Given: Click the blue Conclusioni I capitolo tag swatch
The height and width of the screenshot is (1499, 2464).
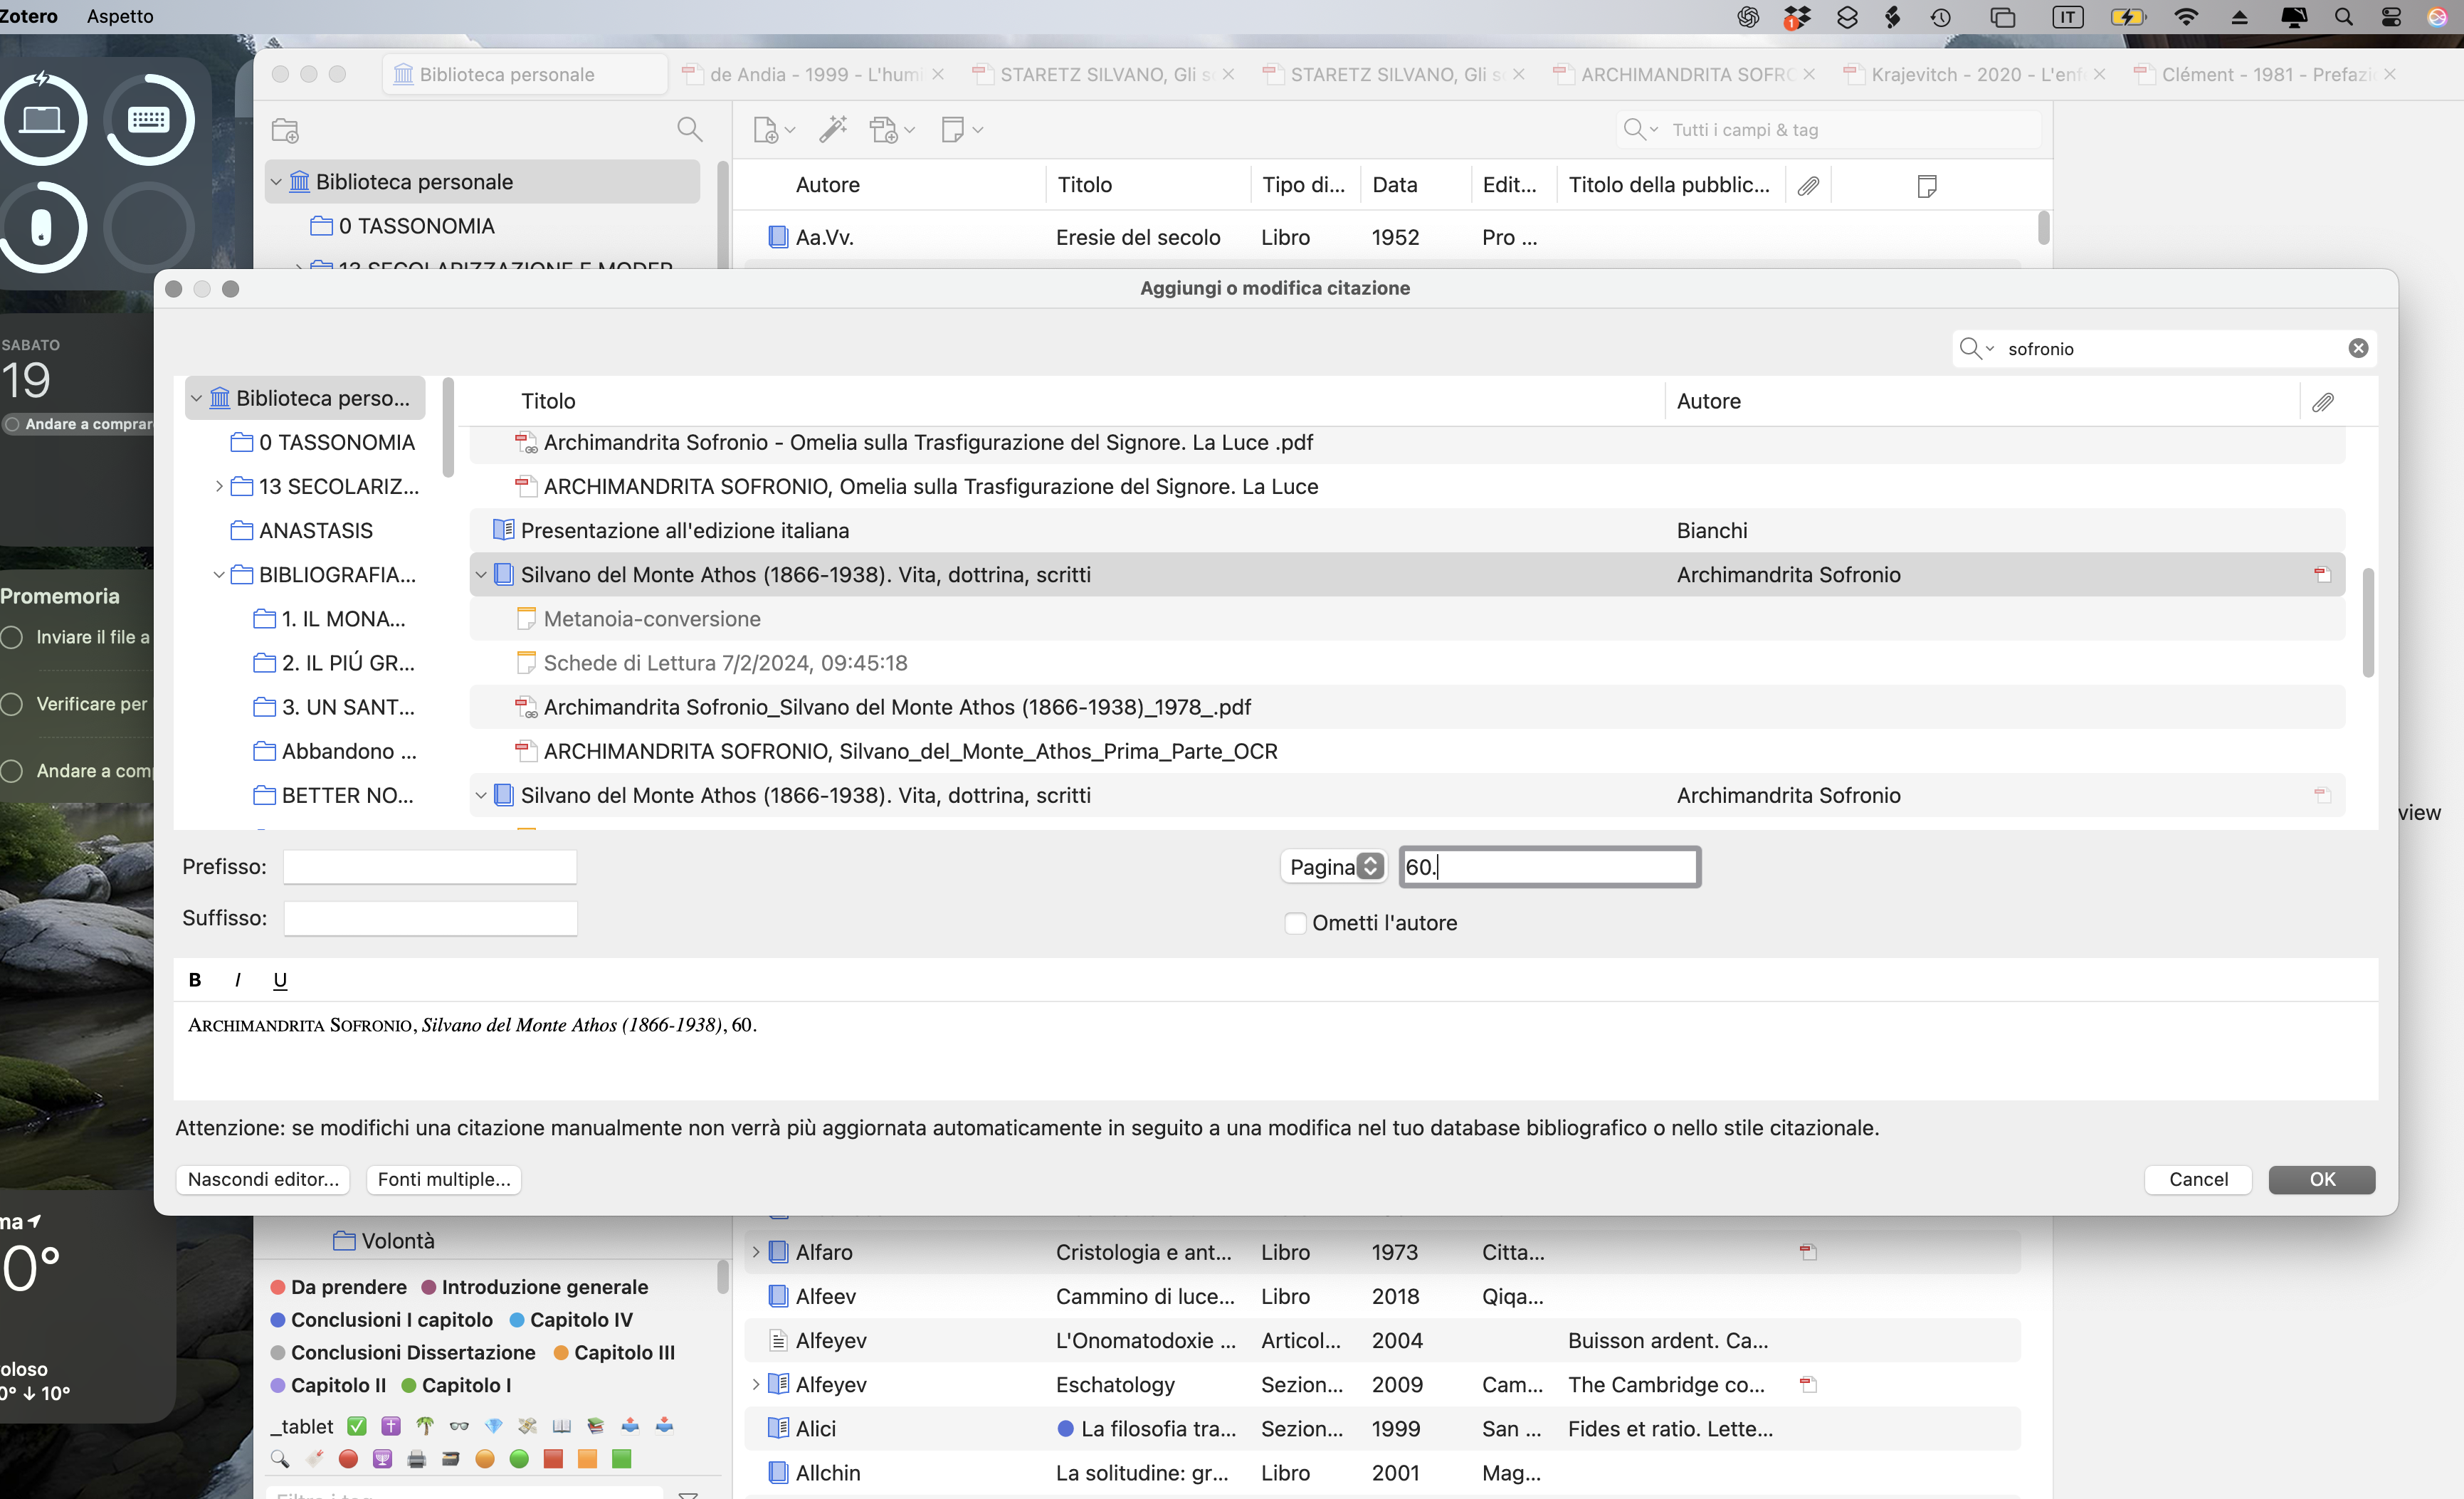Looking at the screenshot, I should click(x=278, y=1320).
